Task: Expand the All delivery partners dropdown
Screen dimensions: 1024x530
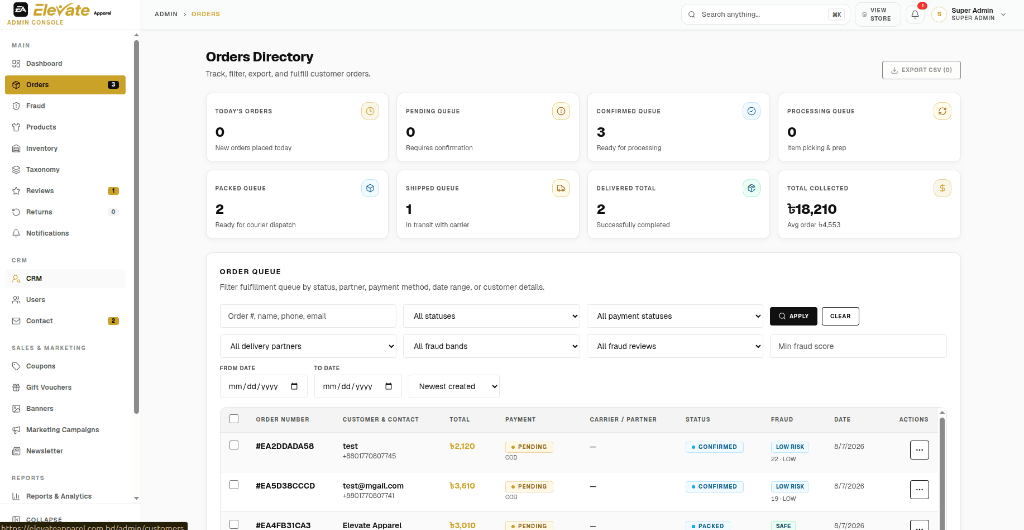Action: pos(308,346)
